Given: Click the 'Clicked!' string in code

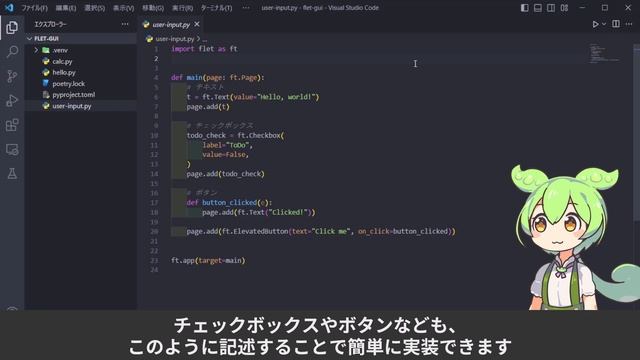Looking at the screenshot, I should click(289, 212).
